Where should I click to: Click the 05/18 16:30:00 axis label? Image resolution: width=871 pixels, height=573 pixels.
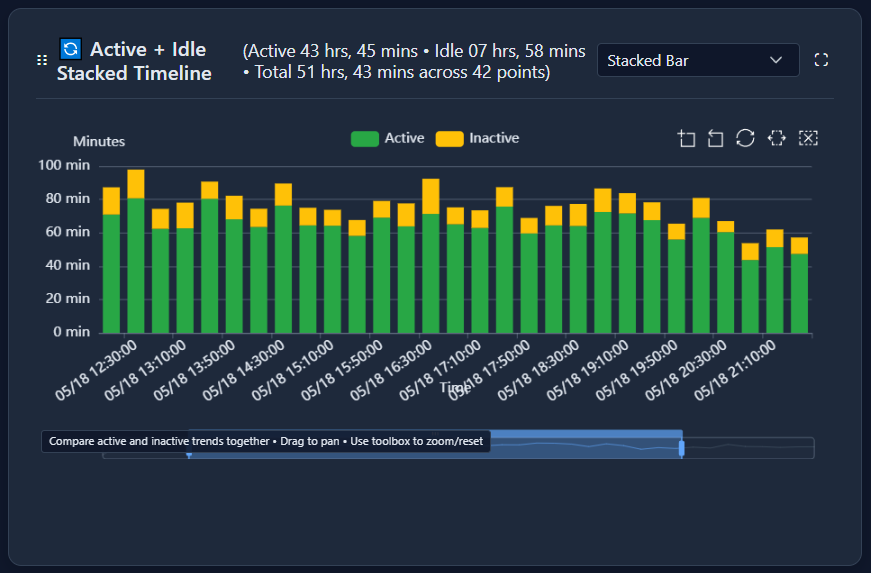[391, 370]
